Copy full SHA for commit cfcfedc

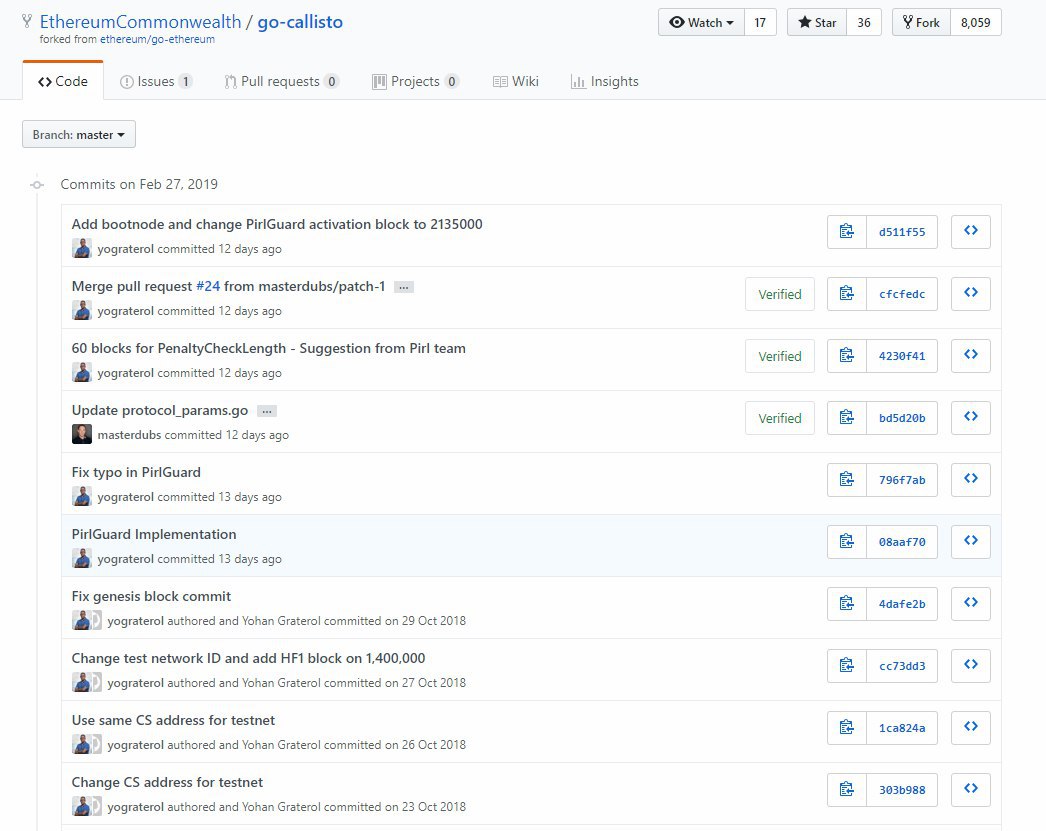pyautogui.click(x=847, y=293)
